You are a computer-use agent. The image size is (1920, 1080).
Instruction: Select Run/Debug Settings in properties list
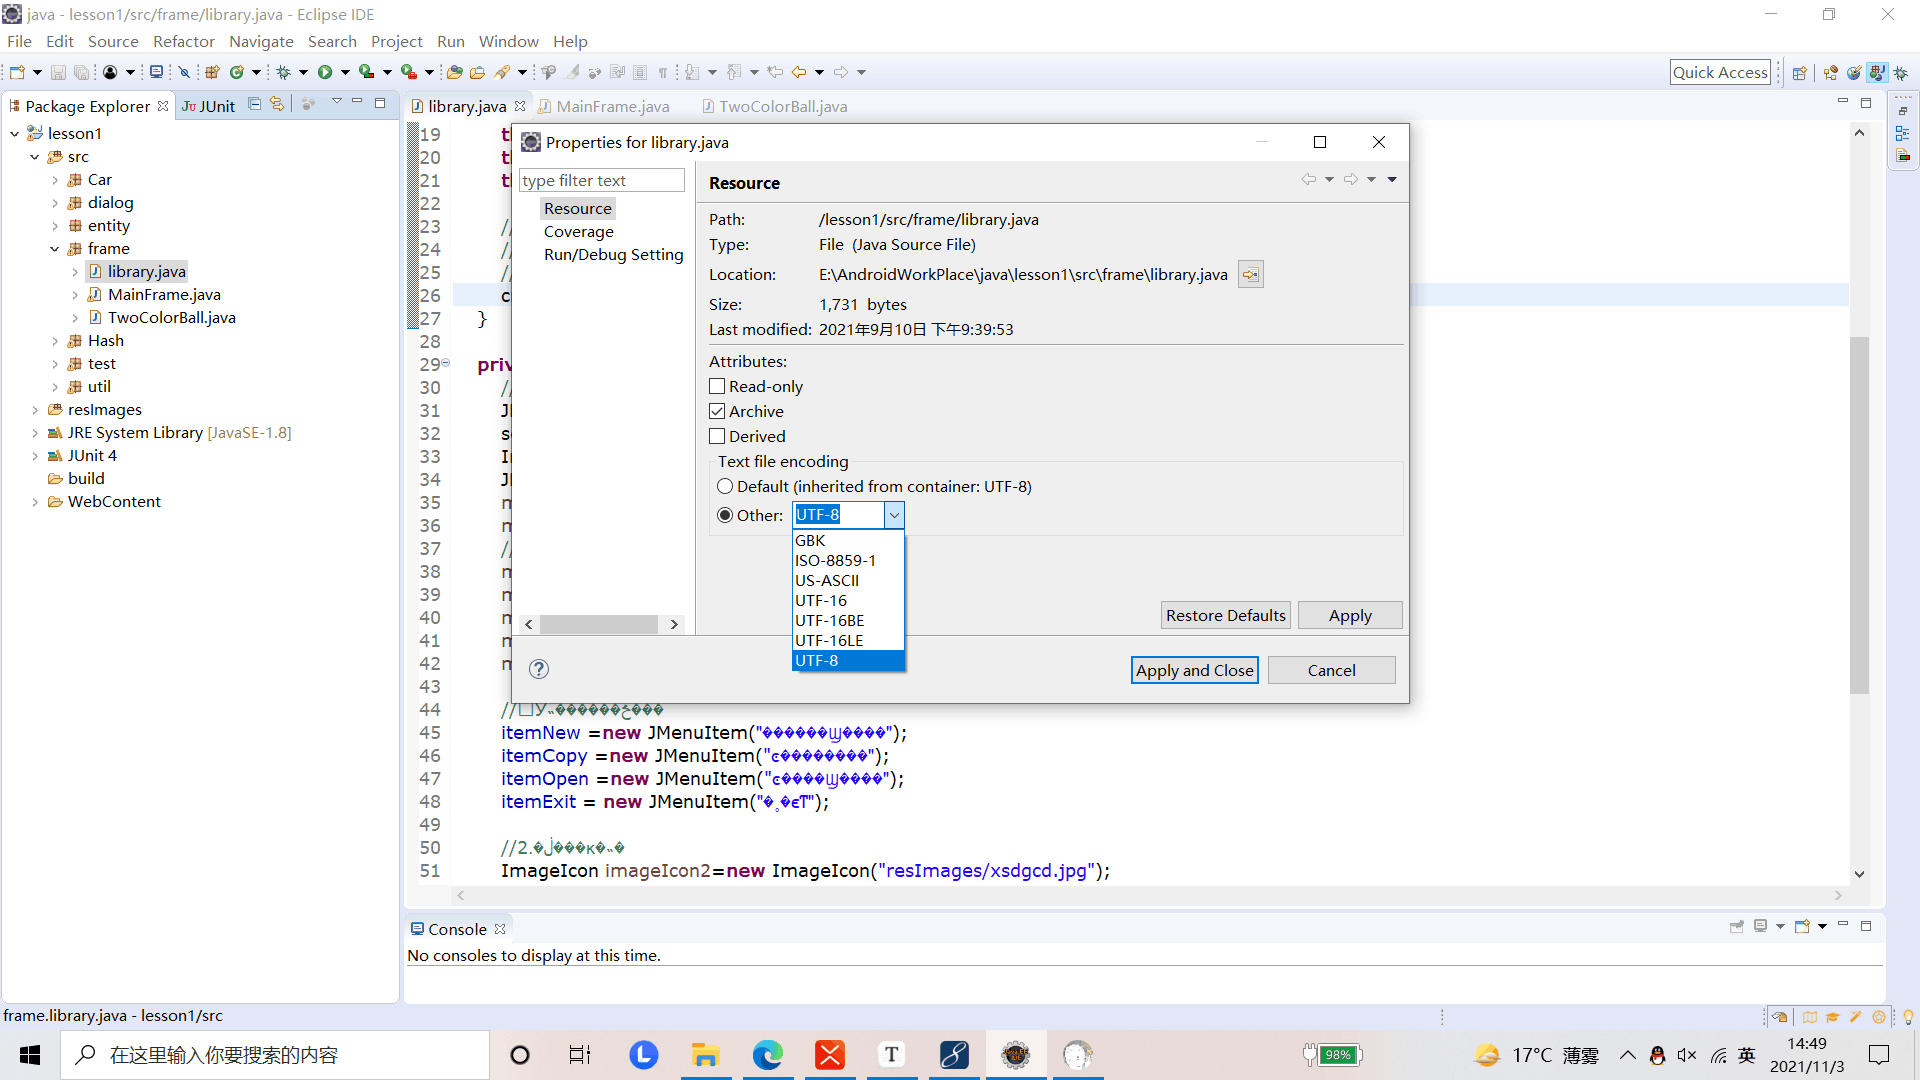[613, 254]
